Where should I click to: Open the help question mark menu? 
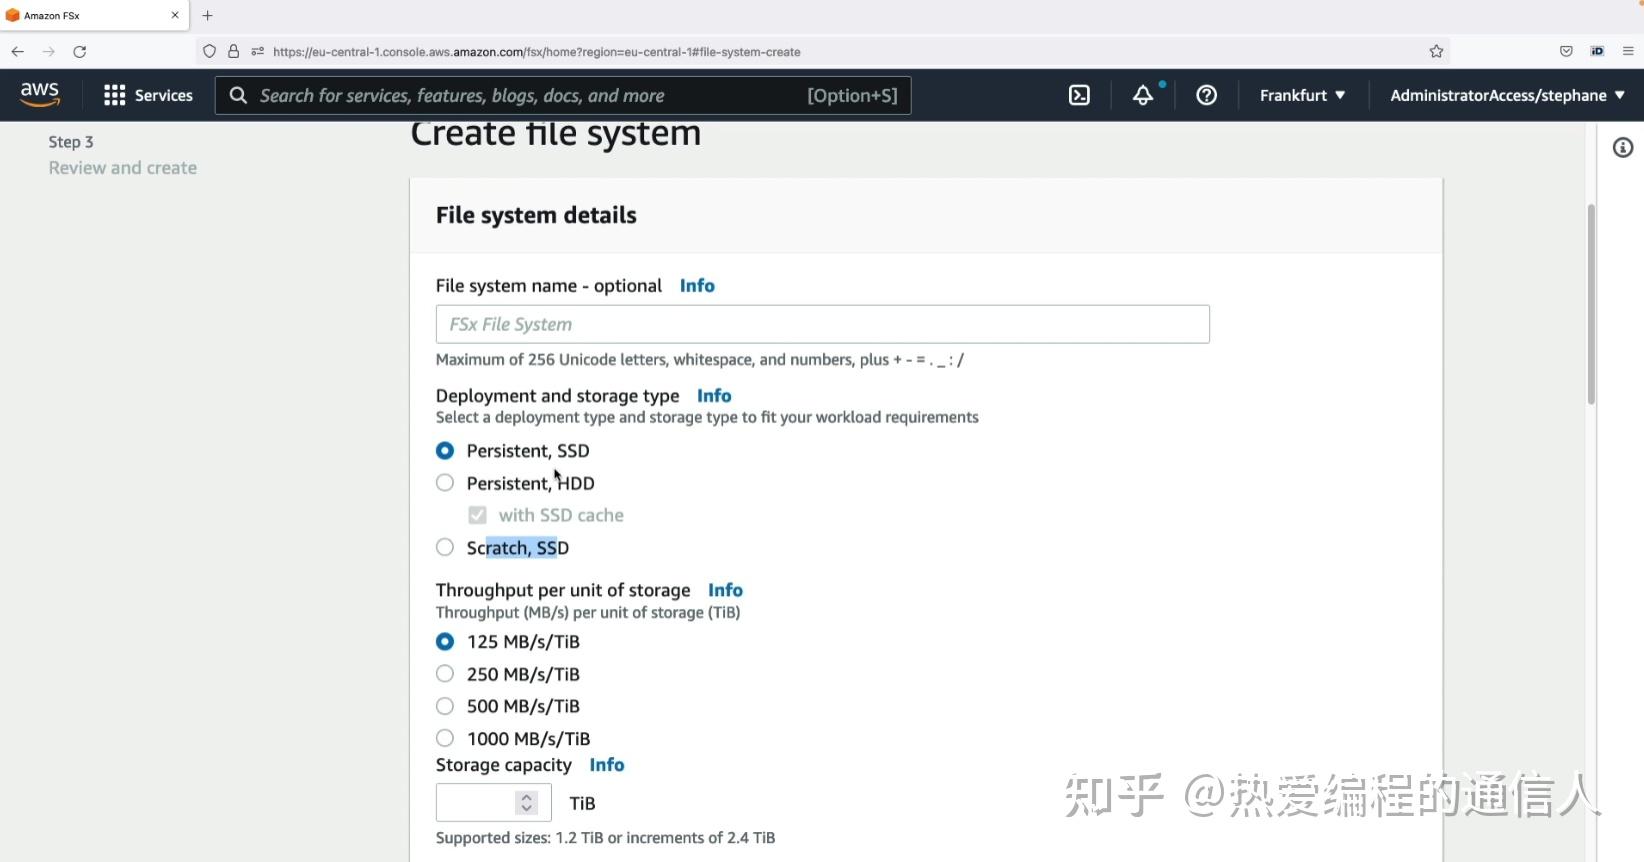pos(1207,95)
